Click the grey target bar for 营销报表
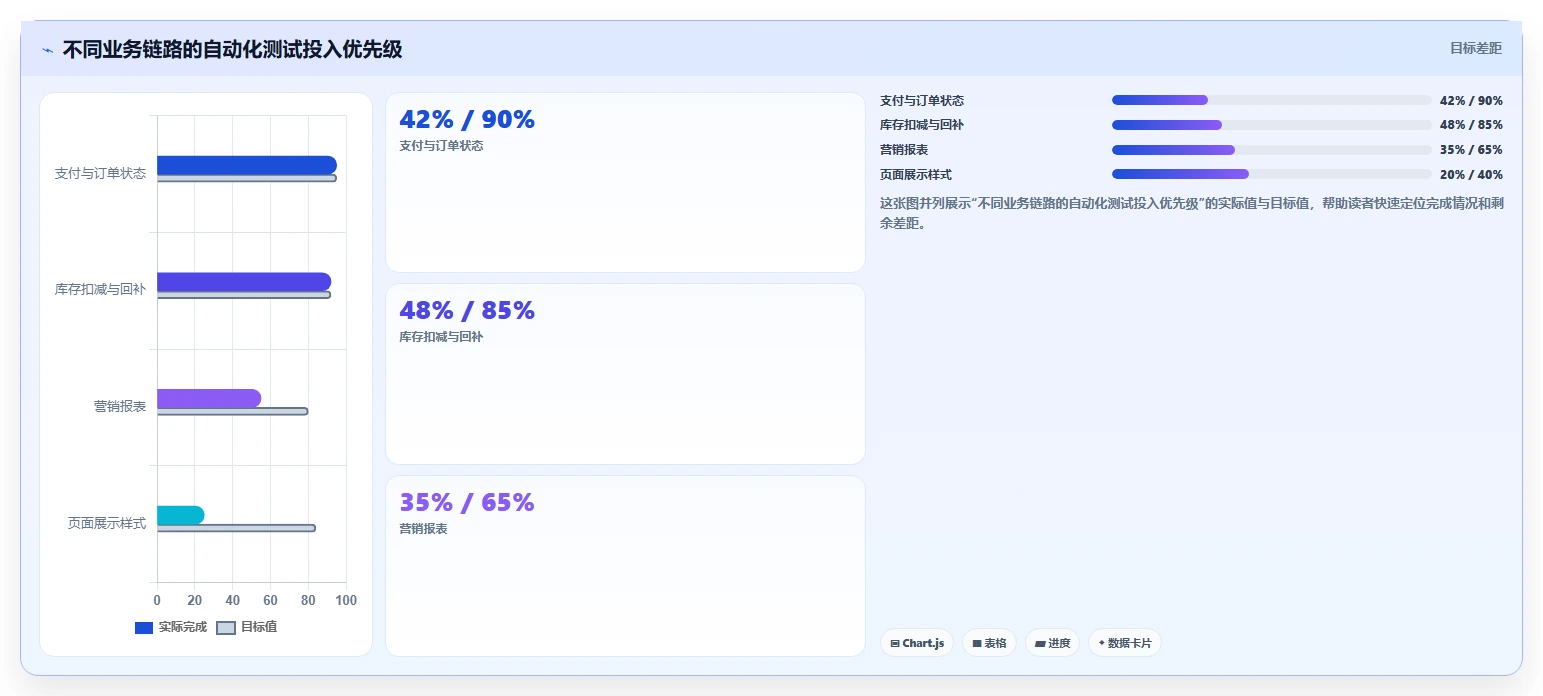 pos(232,411)
